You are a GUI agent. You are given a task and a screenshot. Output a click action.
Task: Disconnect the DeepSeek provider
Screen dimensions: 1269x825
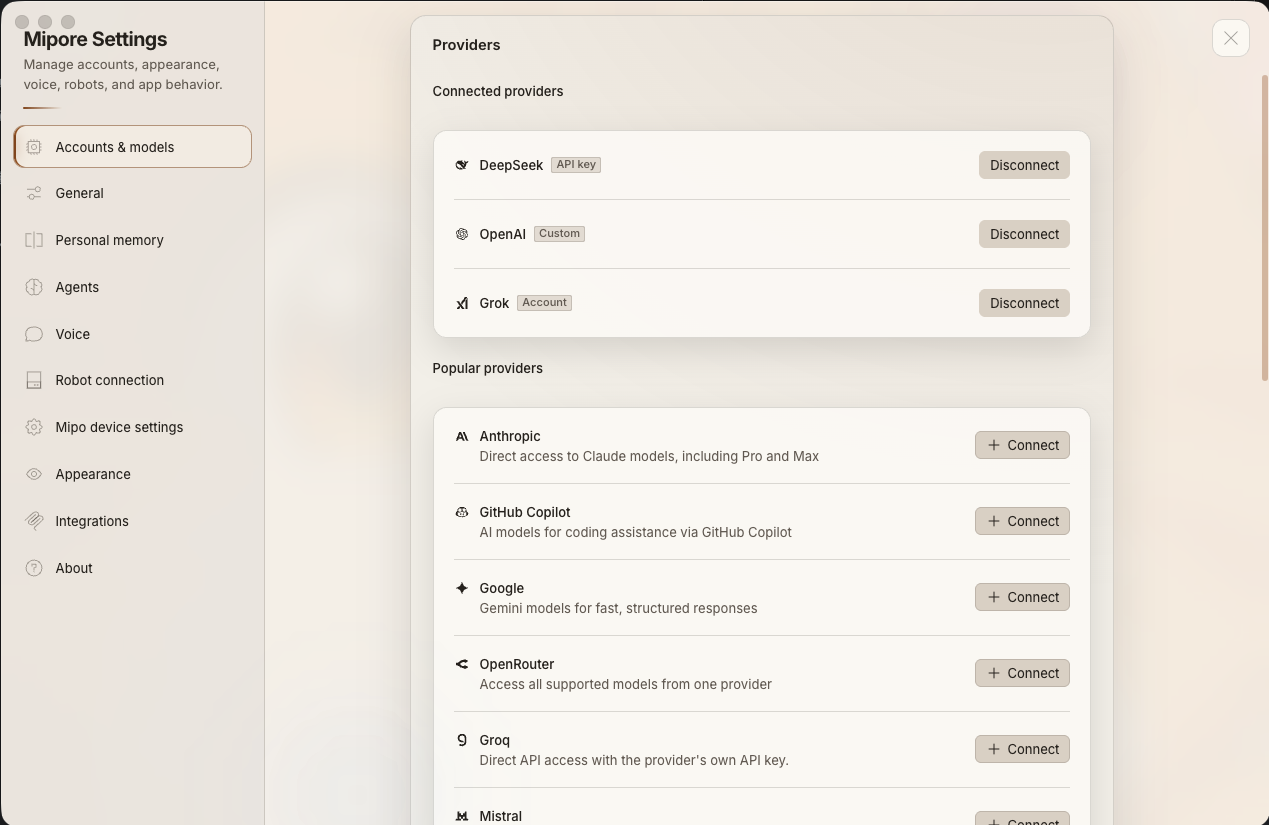pyautogui.click(x=1024, y=165)
